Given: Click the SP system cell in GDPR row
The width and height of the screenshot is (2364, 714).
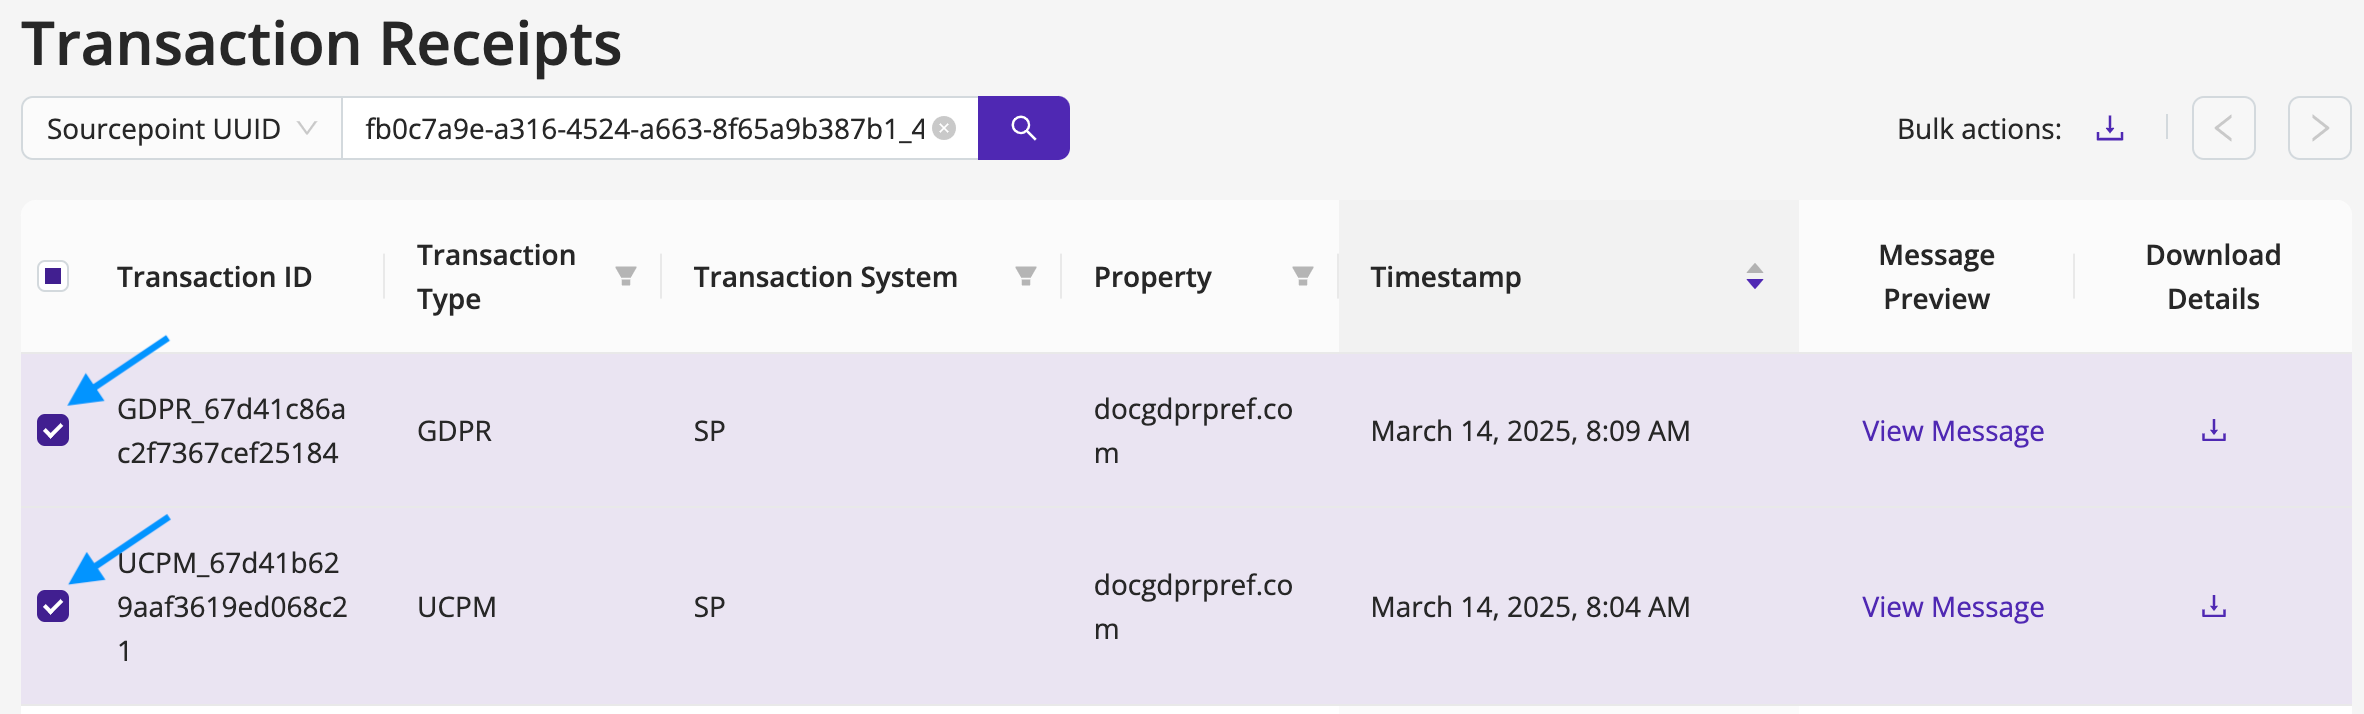Looking at the screenshot, I should (709, 431).
